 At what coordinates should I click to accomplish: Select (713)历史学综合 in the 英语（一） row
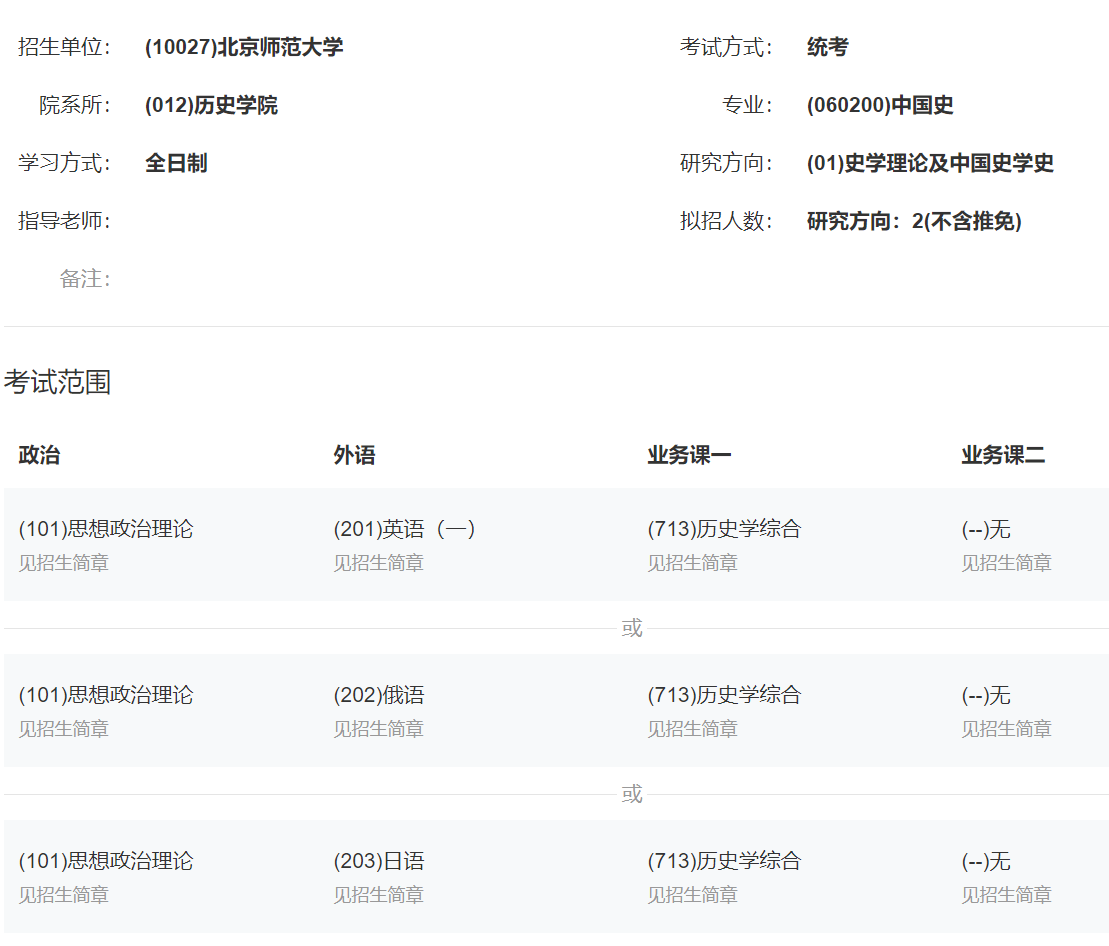(x=724, y=529)
